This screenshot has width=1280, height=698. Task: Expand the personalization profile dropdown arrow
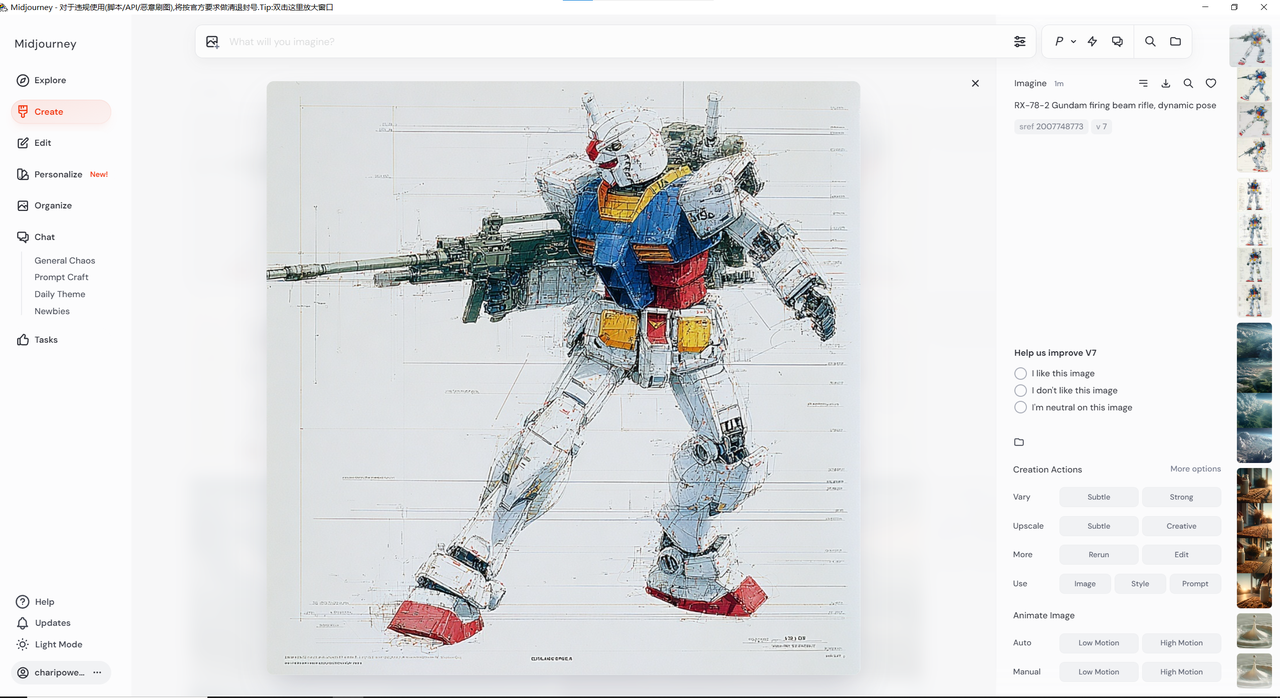pos(1073,42)
